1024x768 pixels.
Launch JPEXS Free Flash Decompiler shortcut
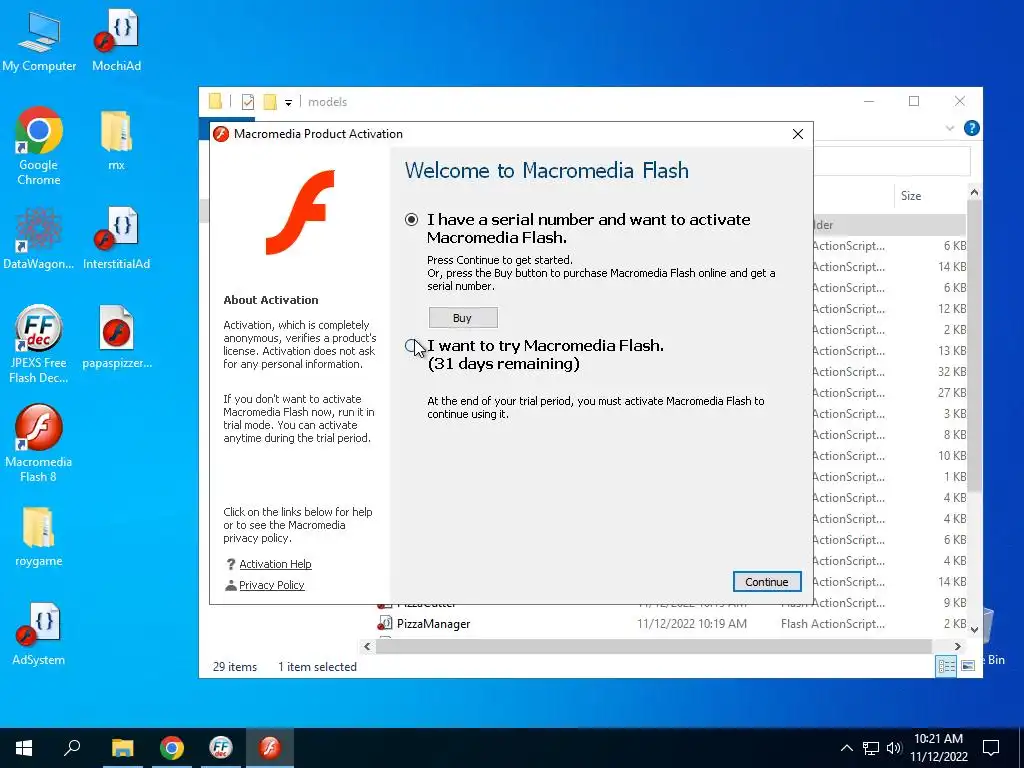coord(39,344)
